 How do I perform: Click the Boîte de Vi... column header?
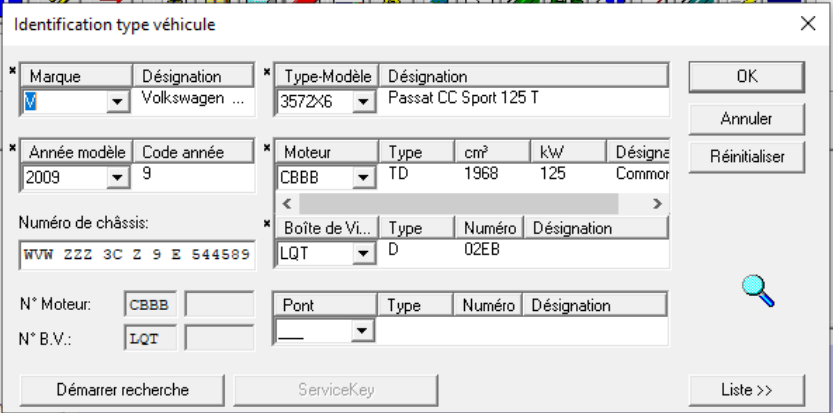click(327, 228)
